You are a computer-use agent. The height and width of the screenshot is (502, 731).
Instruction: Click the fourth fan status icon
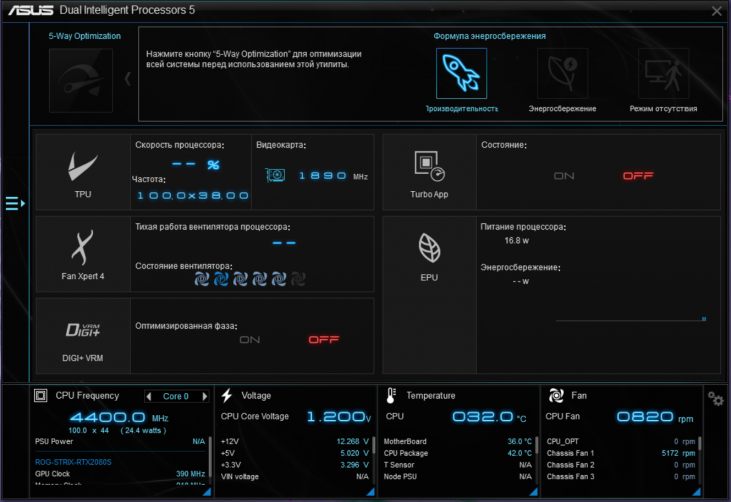click(x=259, y=279)
